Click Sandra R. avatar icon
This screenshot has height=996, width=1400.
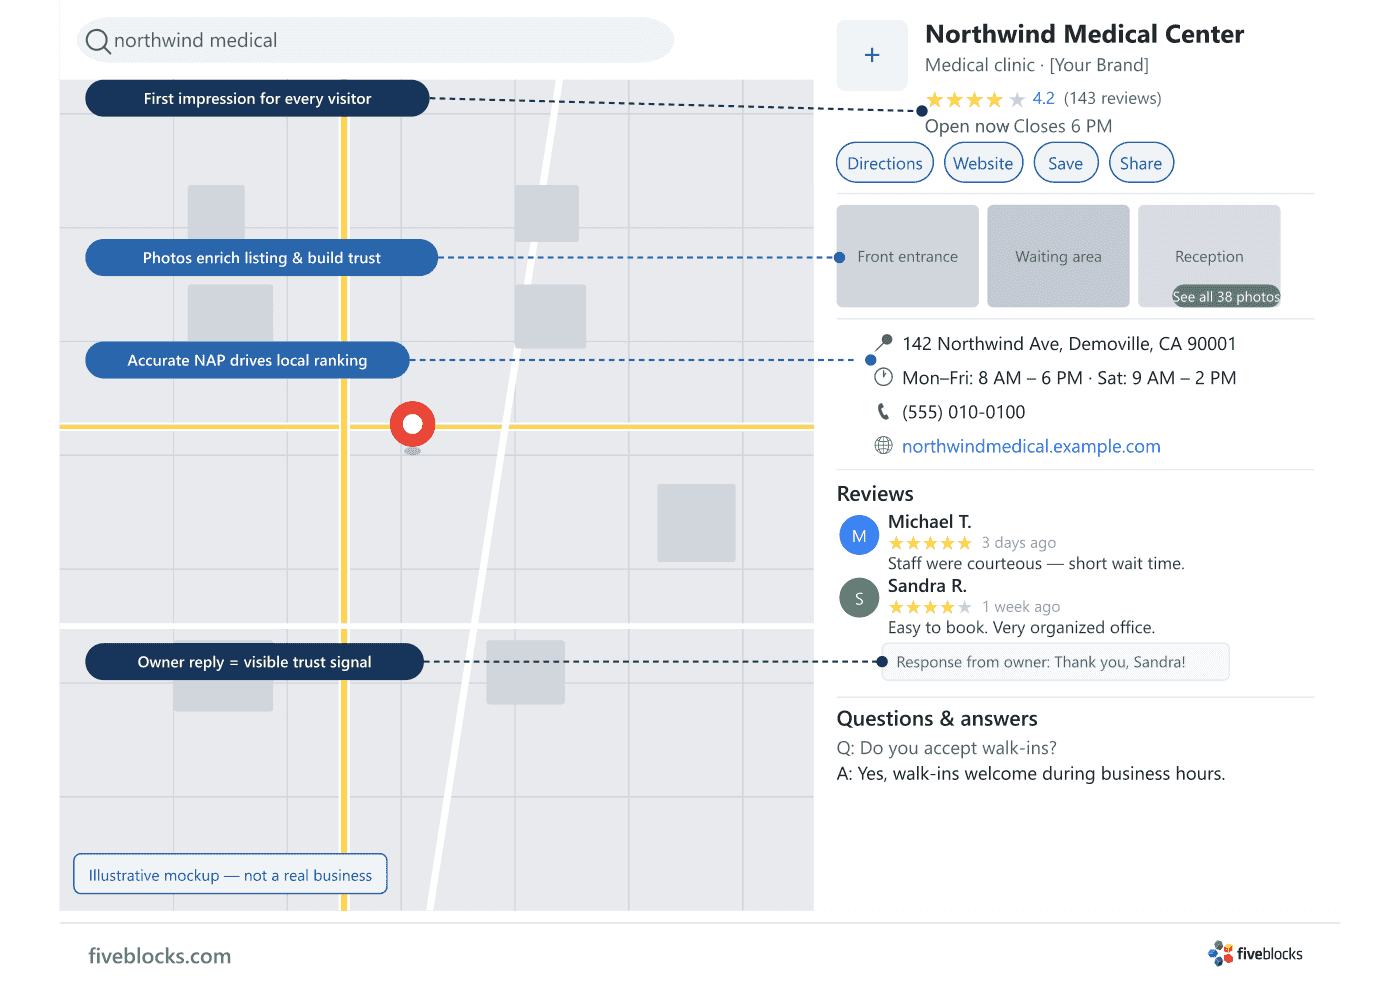859,598
